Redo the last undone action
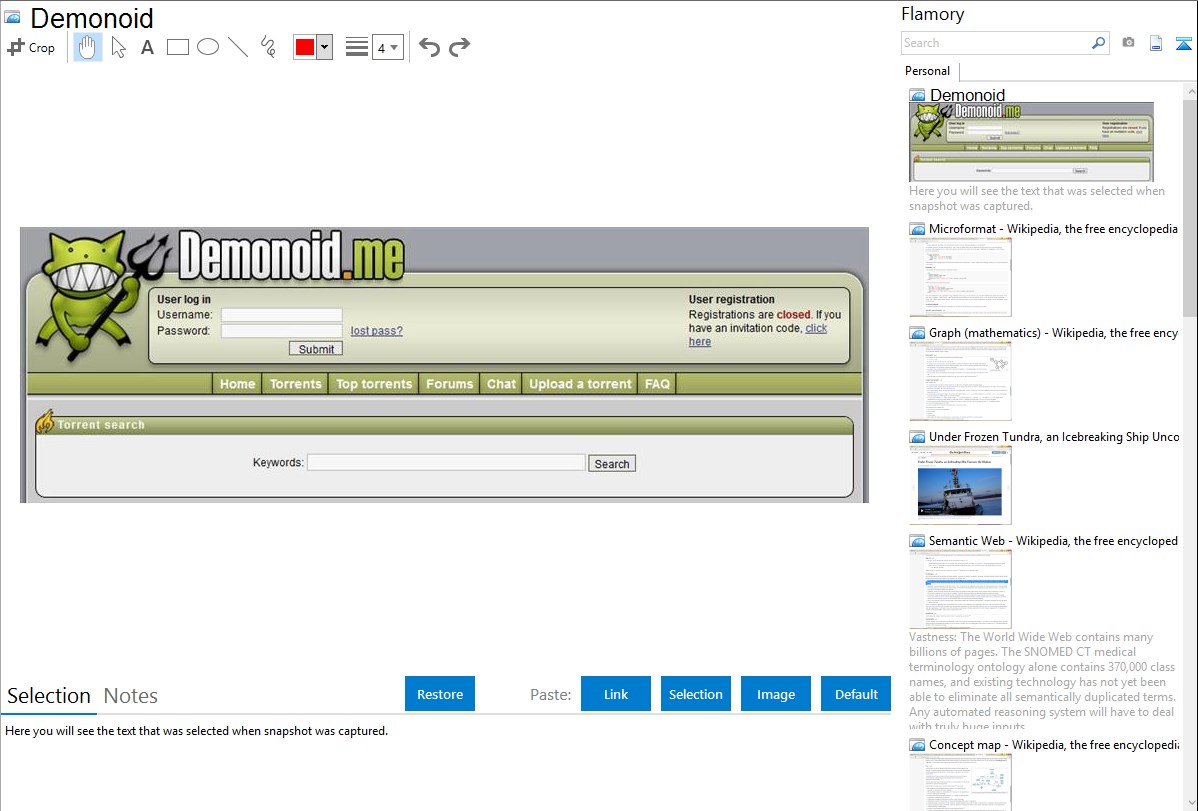The image size is (1198, 811). coord(459,47)
